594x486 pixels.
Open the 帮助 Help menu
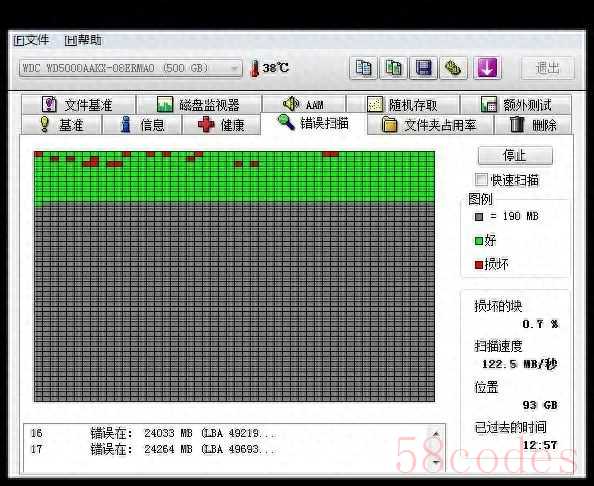(83, 40)
